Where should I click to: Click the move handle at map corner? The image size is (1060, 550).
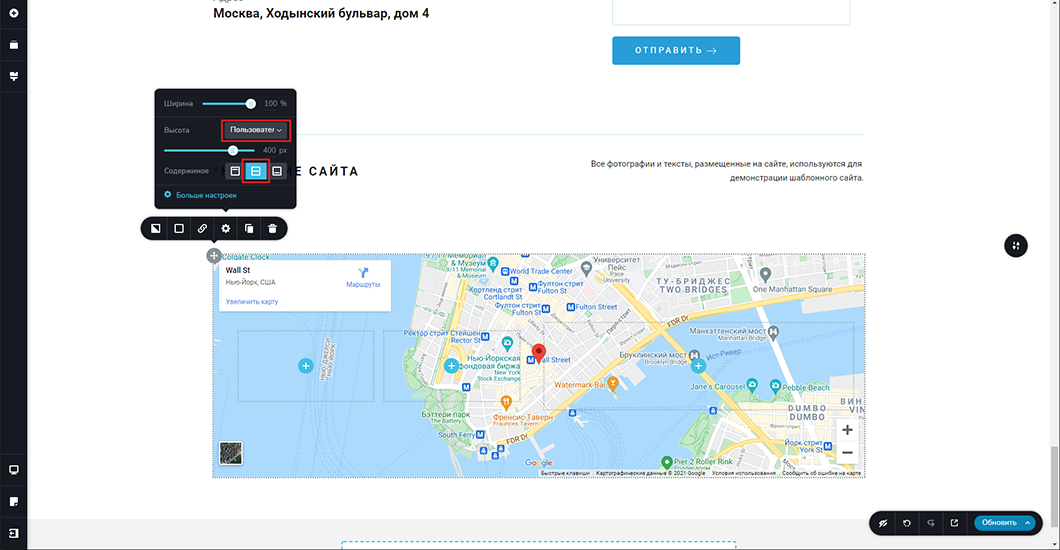[214, 255]
